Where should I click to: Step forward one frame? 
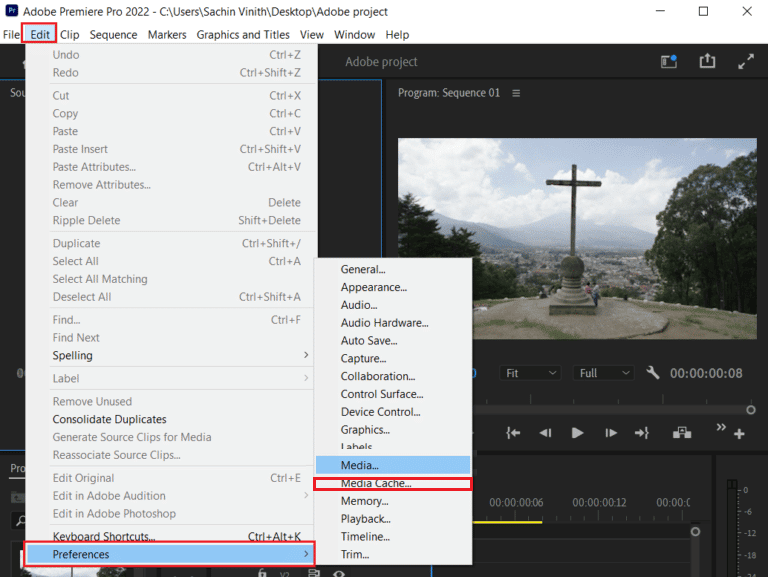(610, 433)
